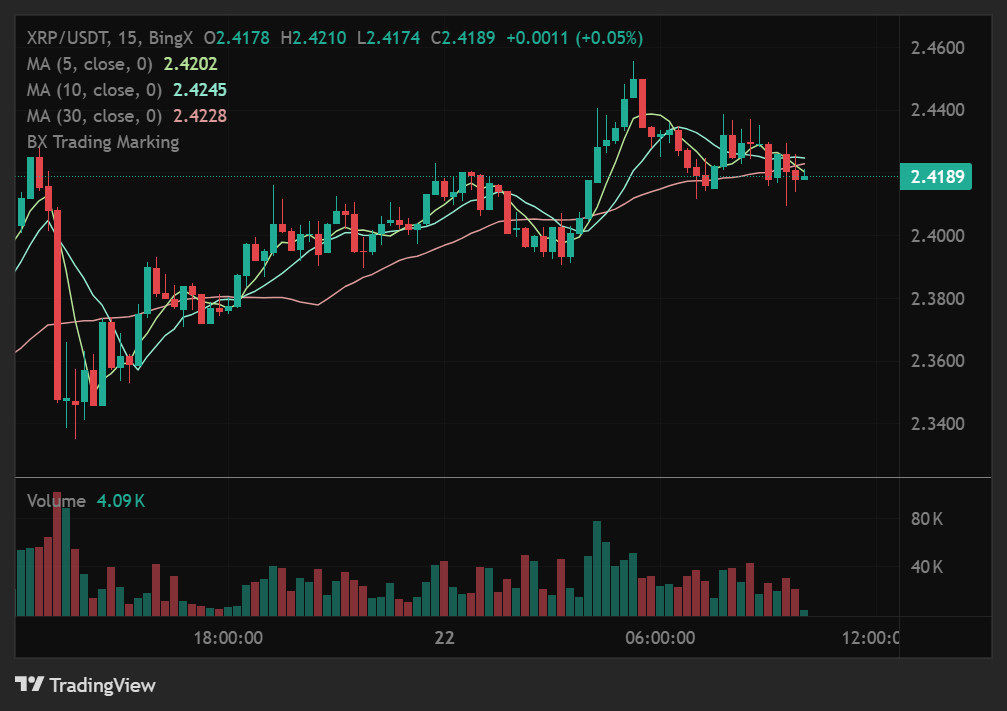Click the 18:00:00 time axis label
This screenshot has width=1007, height=711.
click(228, 638)
